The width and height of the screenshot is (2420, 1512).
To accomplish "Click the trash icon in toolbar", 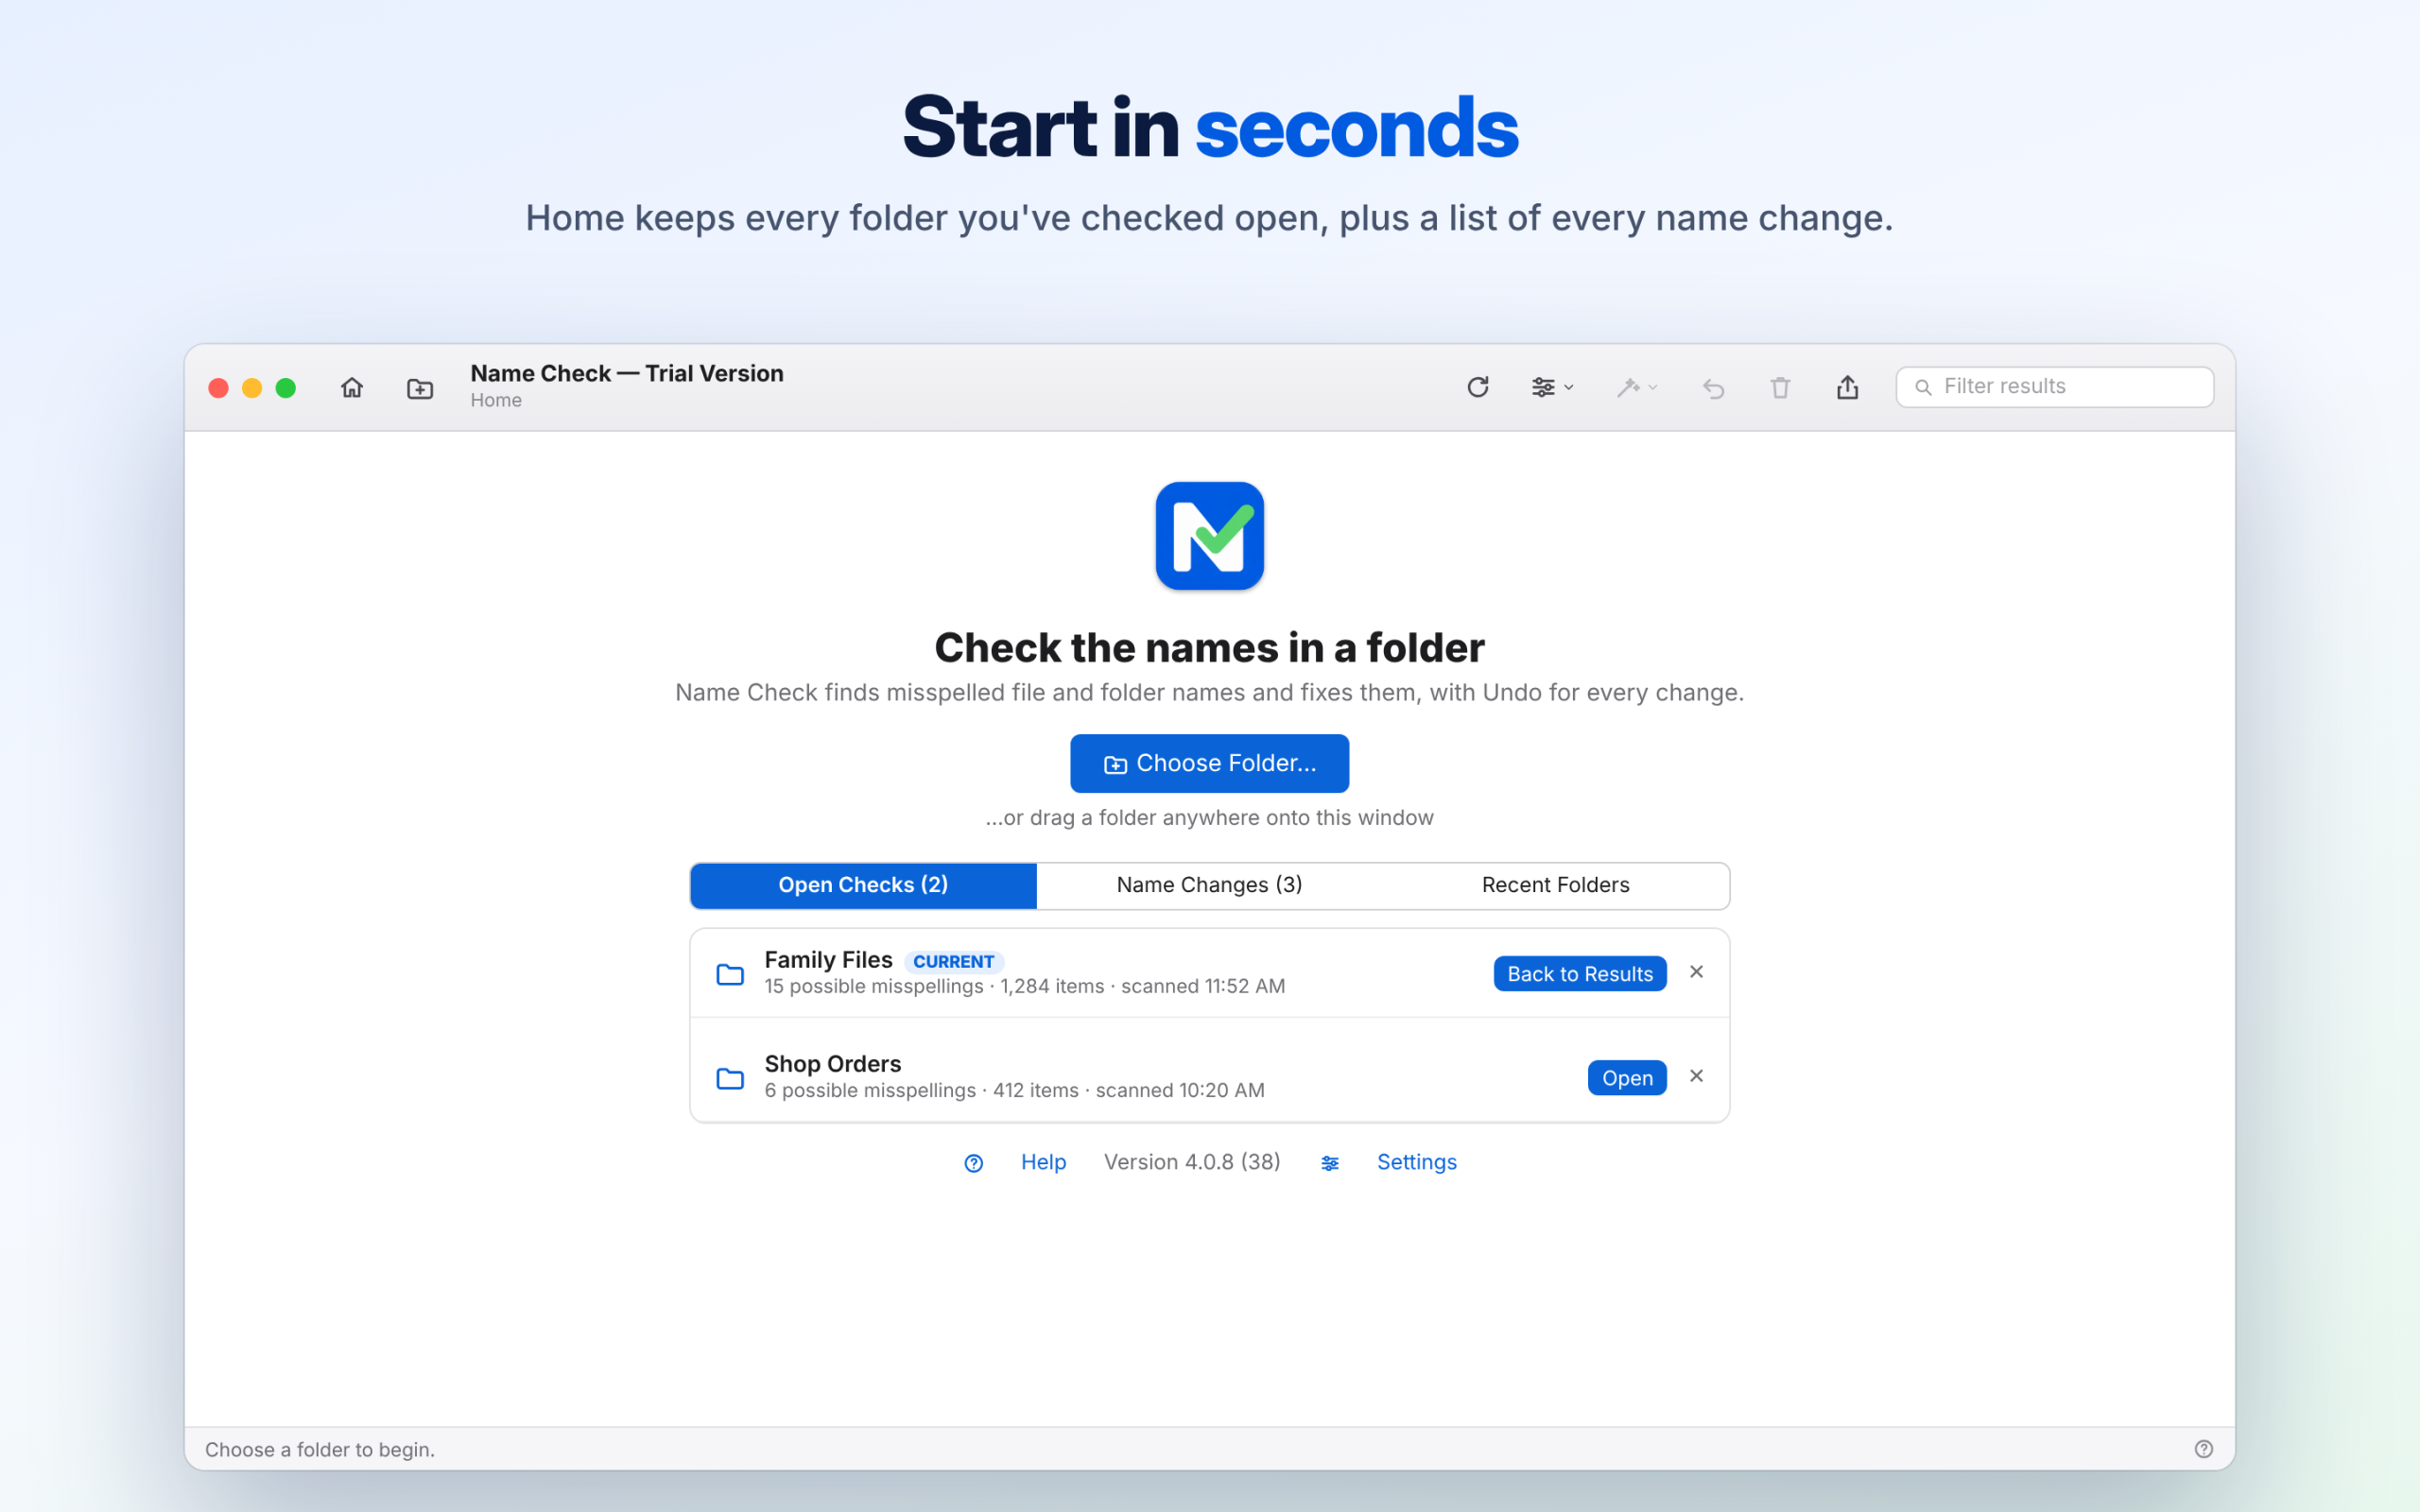I will (1780, 387).
